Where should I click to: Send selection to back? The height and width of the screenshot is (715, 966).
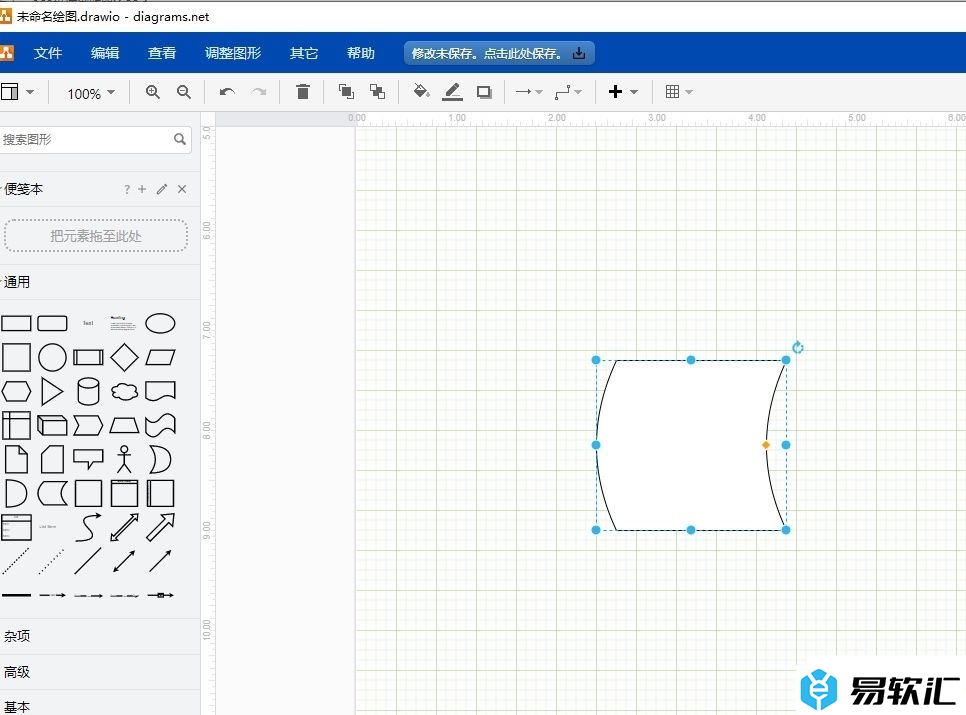click(377, 92)
